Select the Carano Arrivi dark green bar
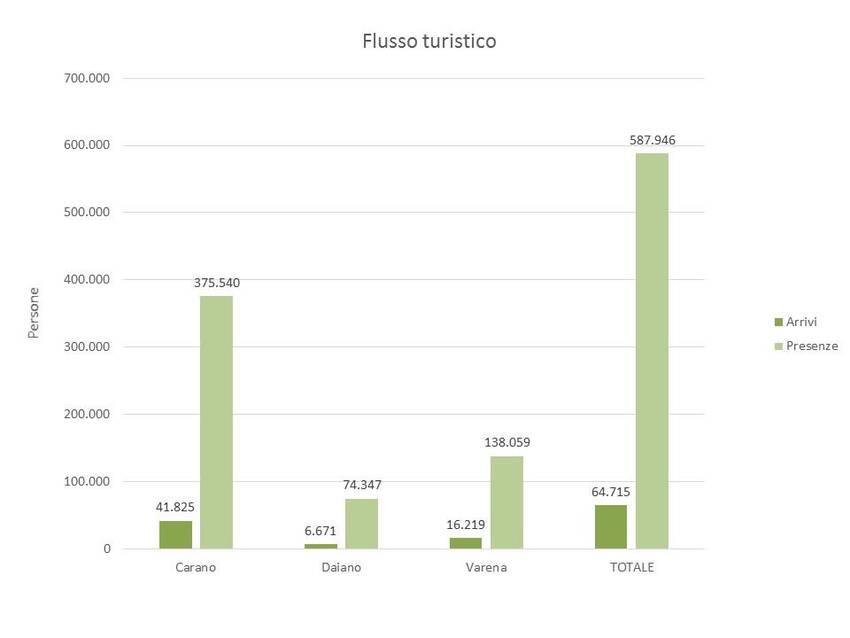This screenshot has height=638, width=850. 175,534
